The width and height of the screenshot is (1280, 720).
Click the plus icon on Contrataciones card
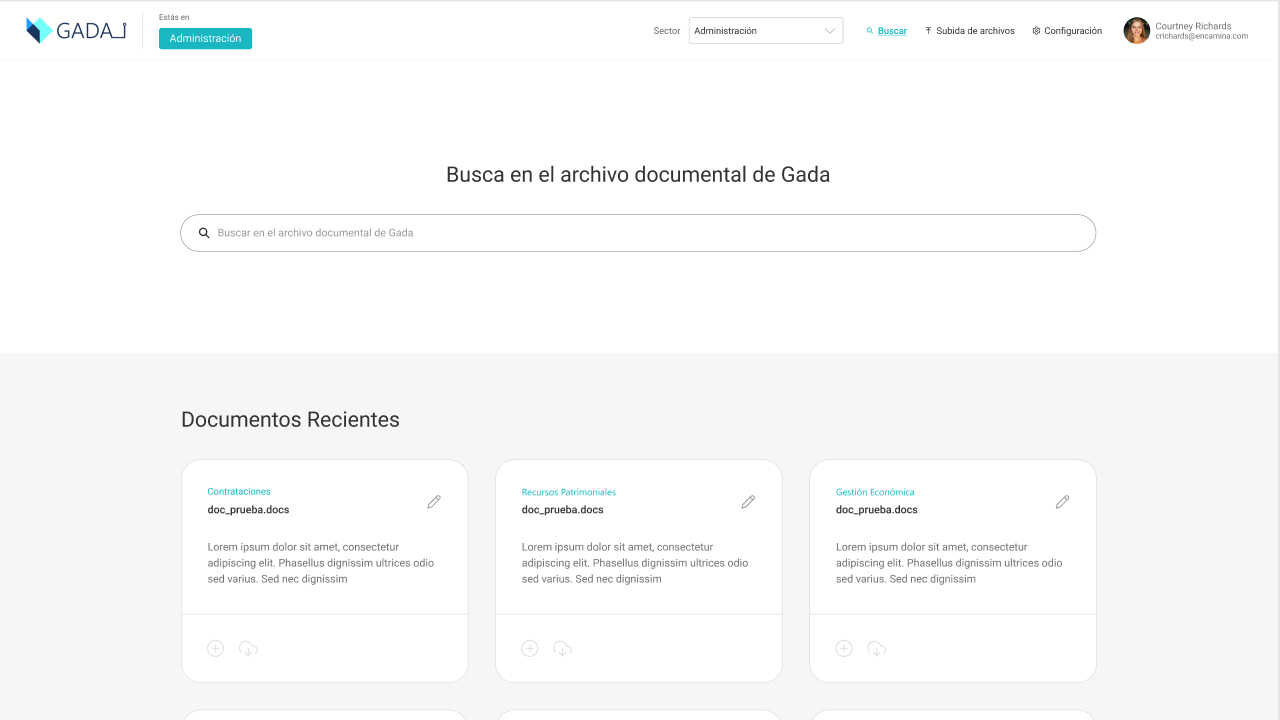(x=215, y=648)
